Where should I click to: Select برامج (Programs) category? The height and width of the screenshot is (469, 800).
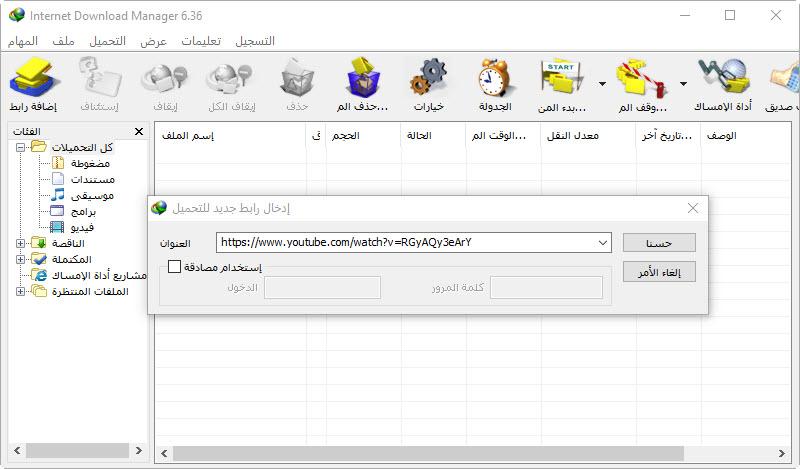(x=84, y=211)
